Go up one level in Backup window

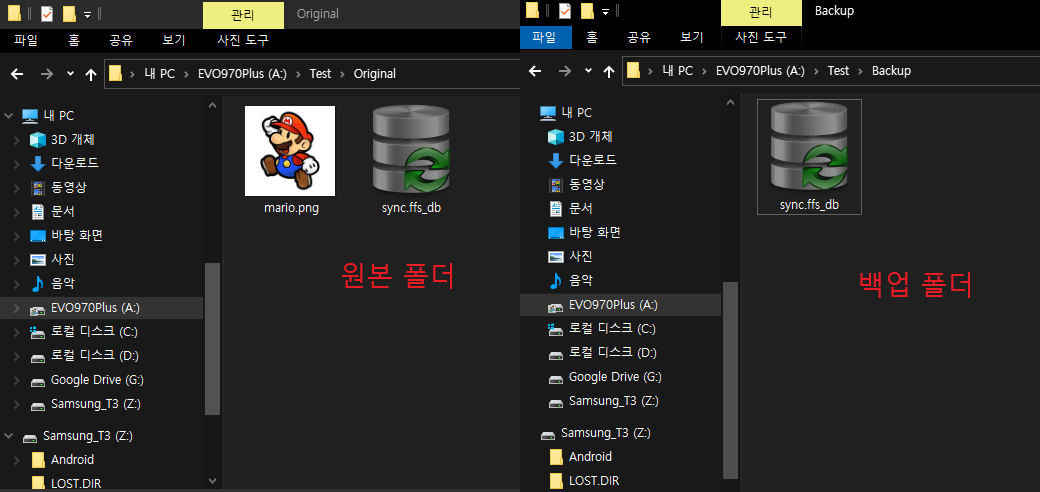tap(609, 71)
